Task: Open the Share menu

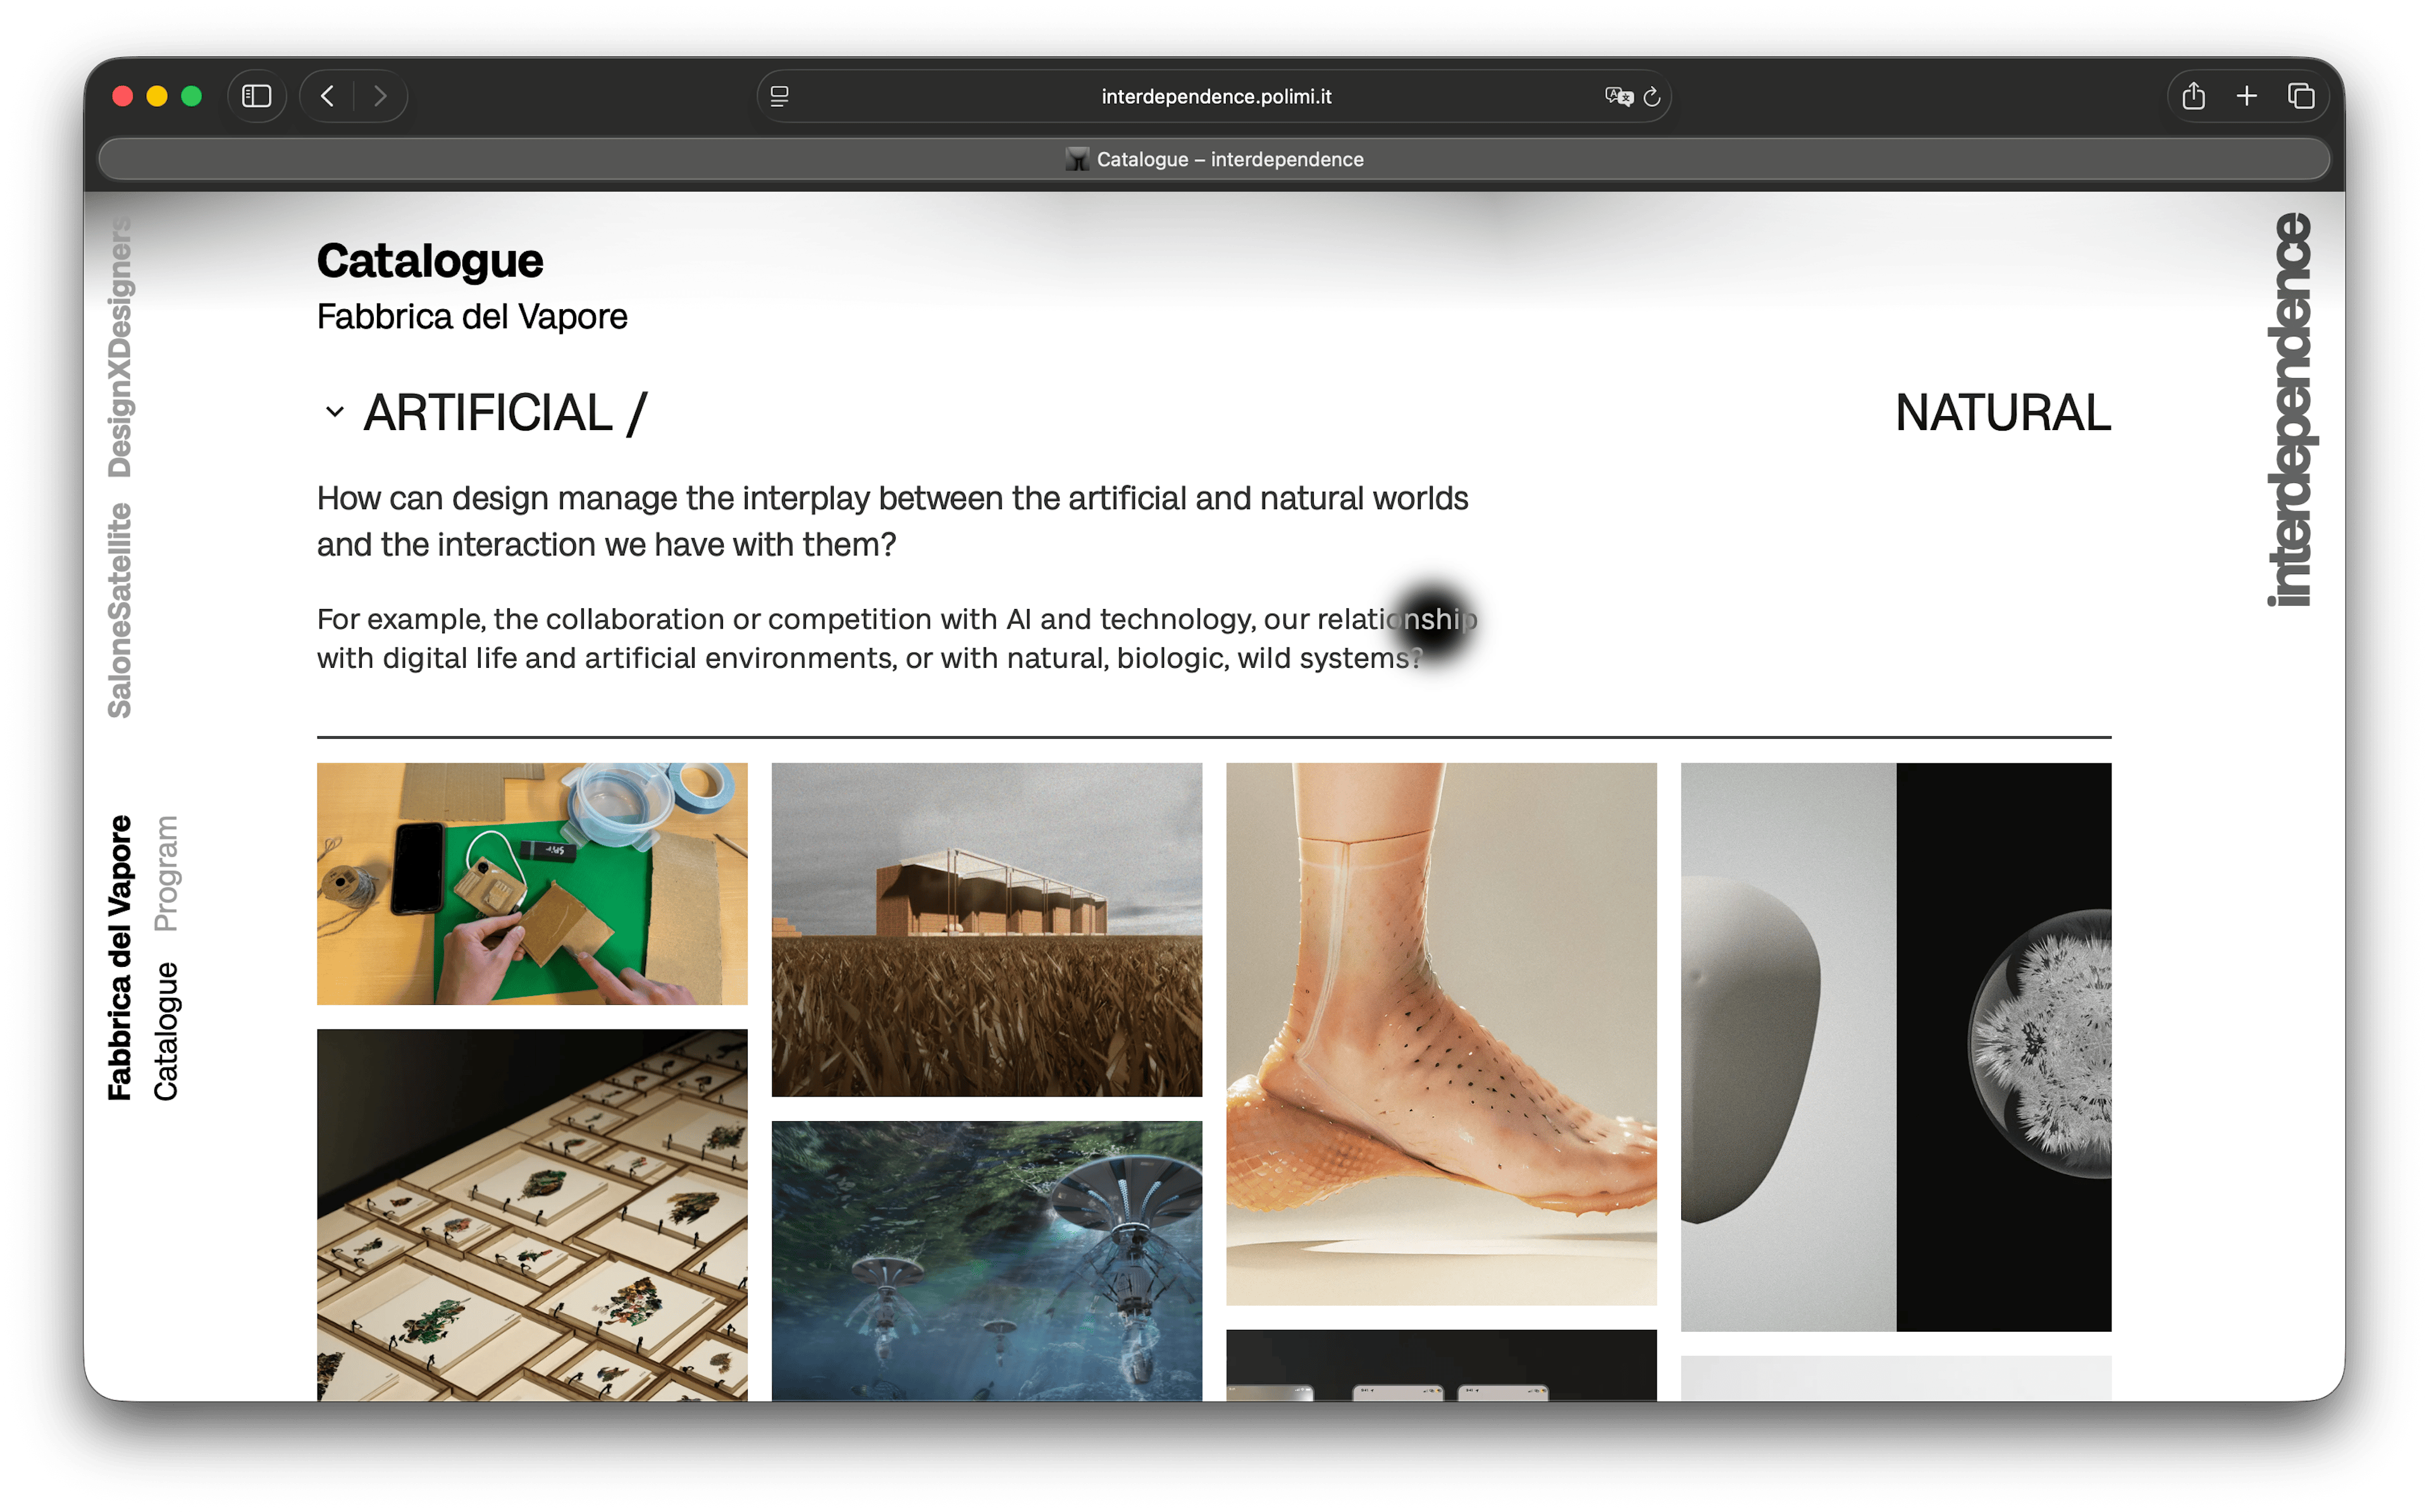Action: (x=2193, y=96)
